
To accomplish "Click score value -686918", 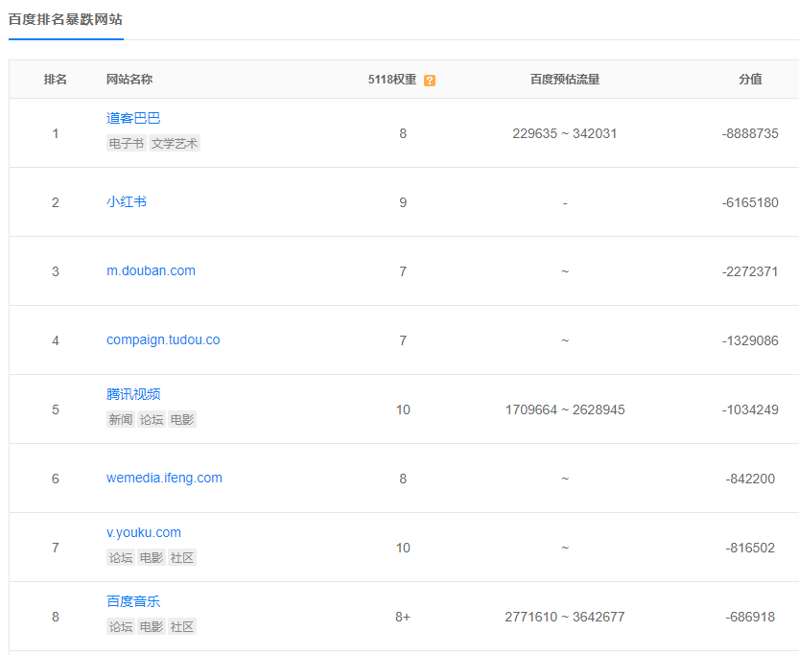I will pyautogui.click(x=750, y=617).
